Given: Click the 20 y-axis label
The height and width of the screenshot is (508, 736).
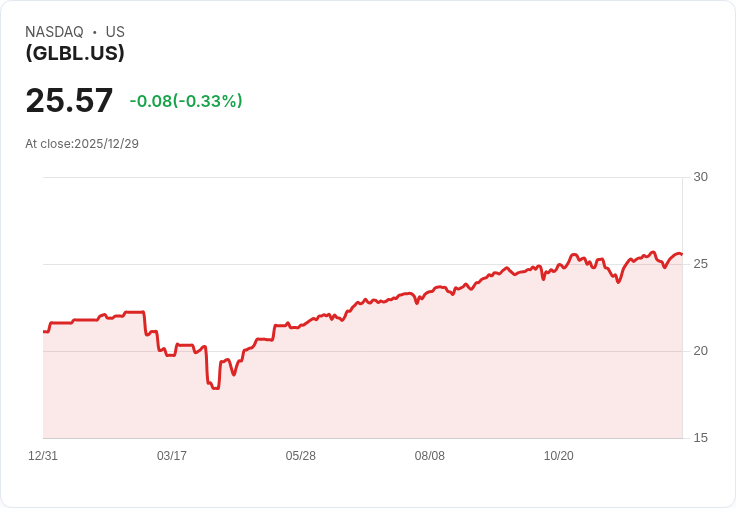Looking at the screenshot, I should click(x=700, y=351).
